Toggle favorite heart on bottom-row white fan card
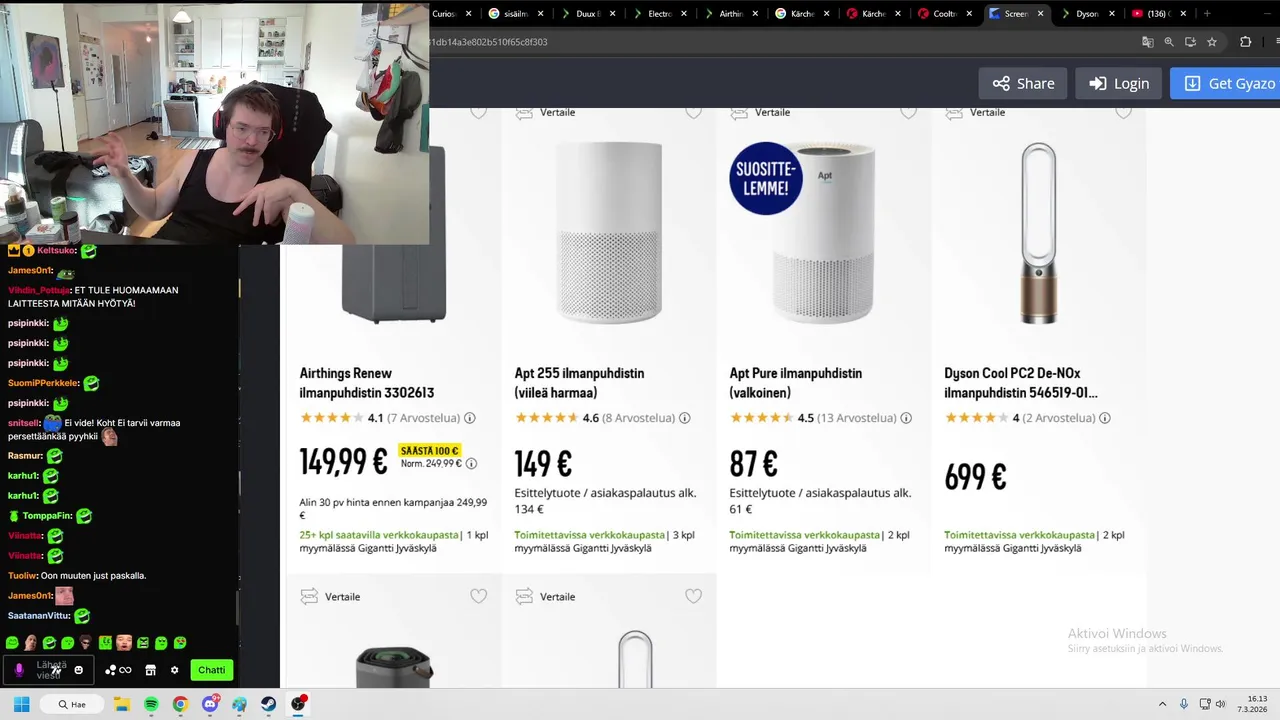Viewport: 1280px width, 720px height. (693, 596)
